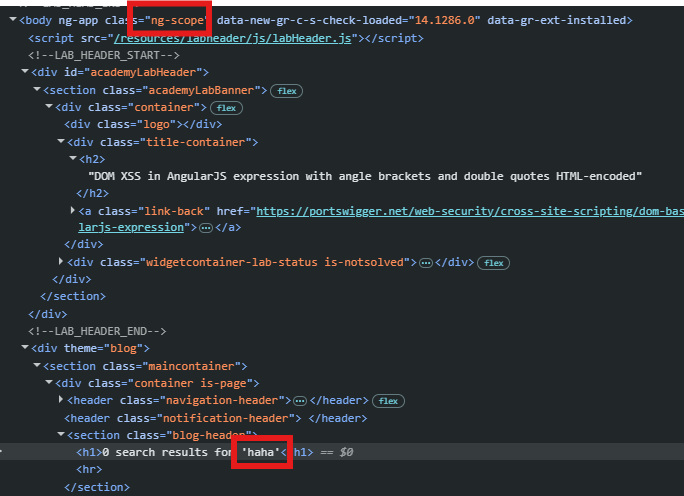Click flex badge on widgetcontainer-lab-status div

[x=493, y=263]
